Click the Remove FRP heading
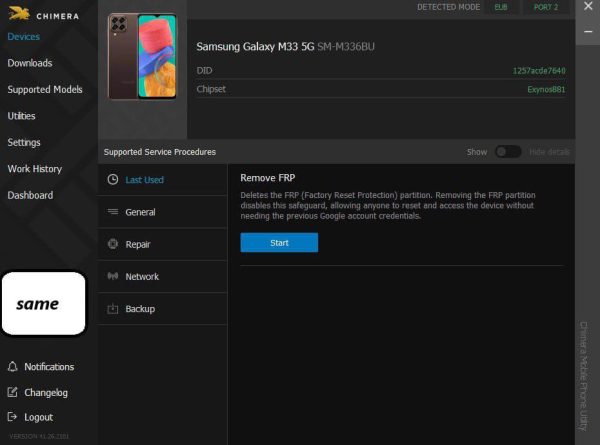The width and height of the screenshot is (600, 445). coord(267,178)
